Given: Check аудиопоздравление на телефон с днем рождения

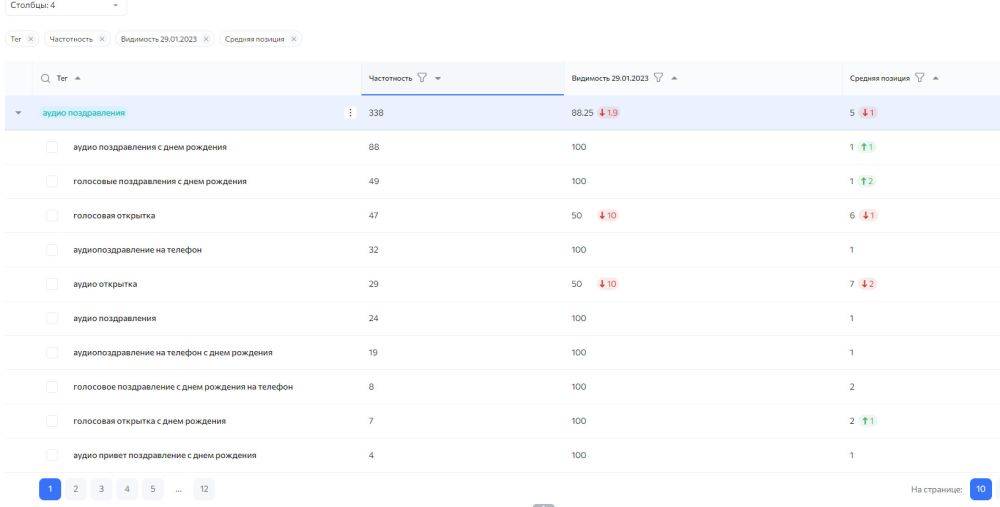Looking at the screenshot, I should [52, 353].
